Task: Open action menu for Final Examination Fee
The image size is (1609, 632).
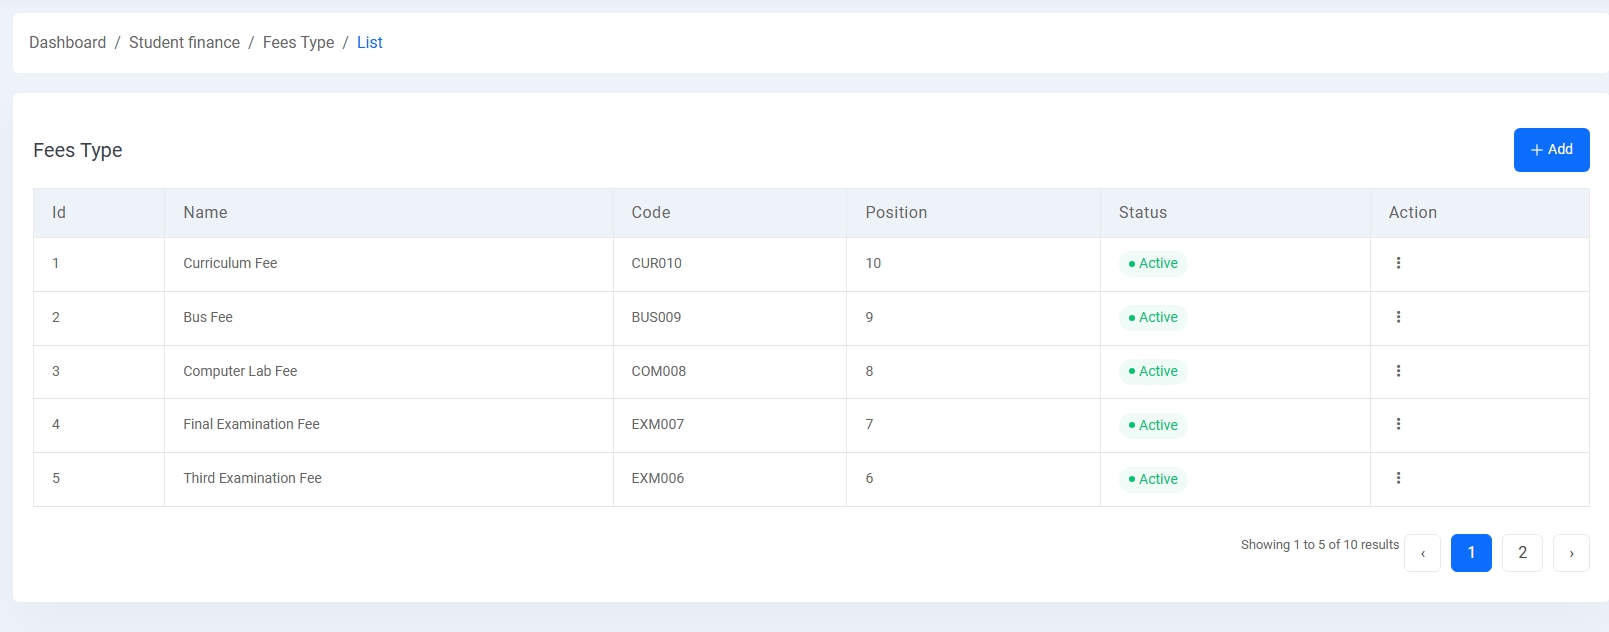Action: point(1398,424)
